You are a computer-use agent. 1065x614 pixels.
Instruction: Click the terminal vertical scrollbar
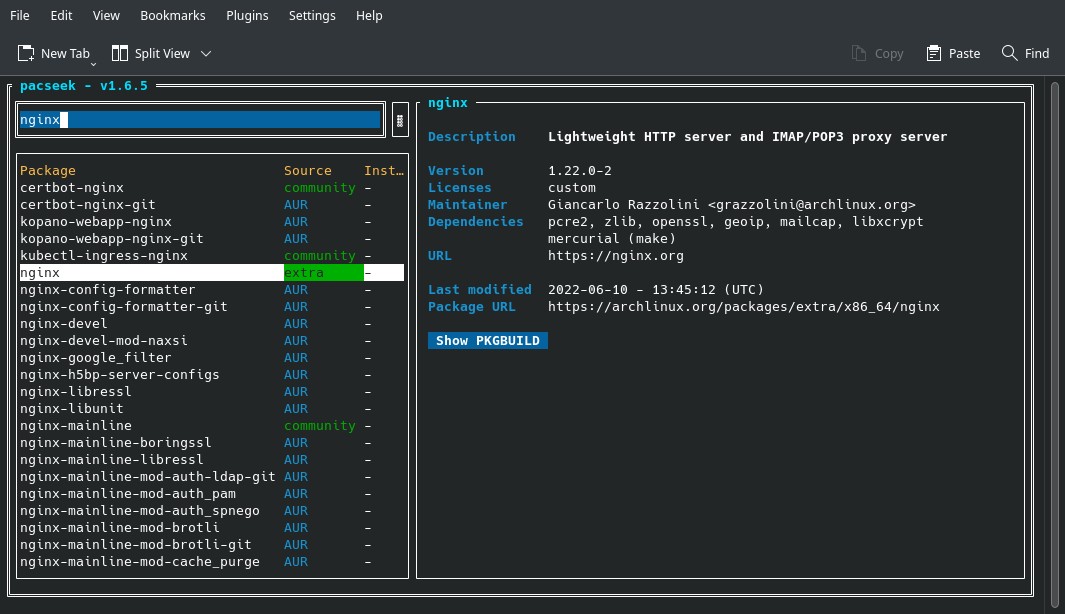point(1054,344)
